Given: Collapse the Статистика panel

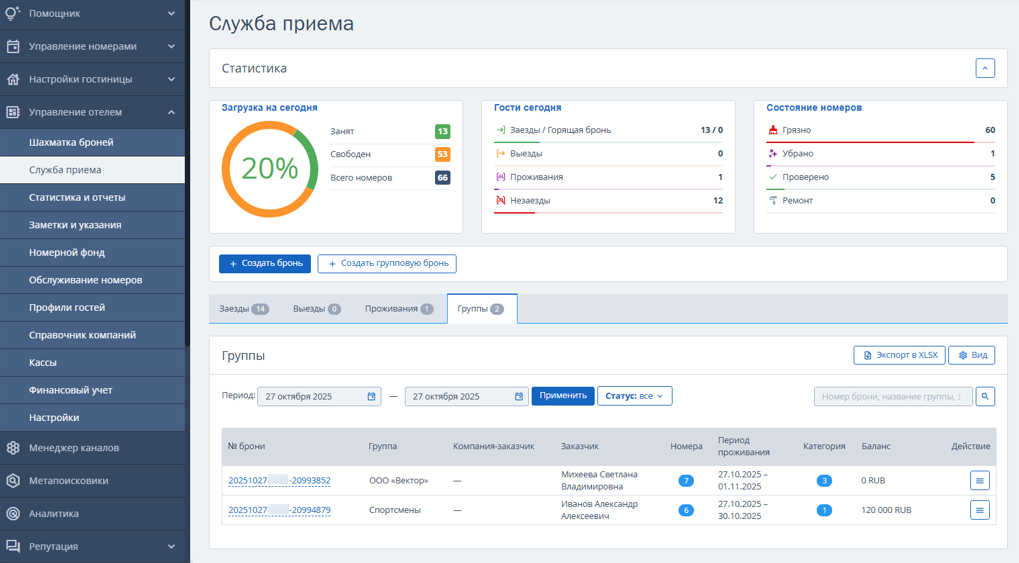Looking at the screenshot, I should click(x=985, y=68).
